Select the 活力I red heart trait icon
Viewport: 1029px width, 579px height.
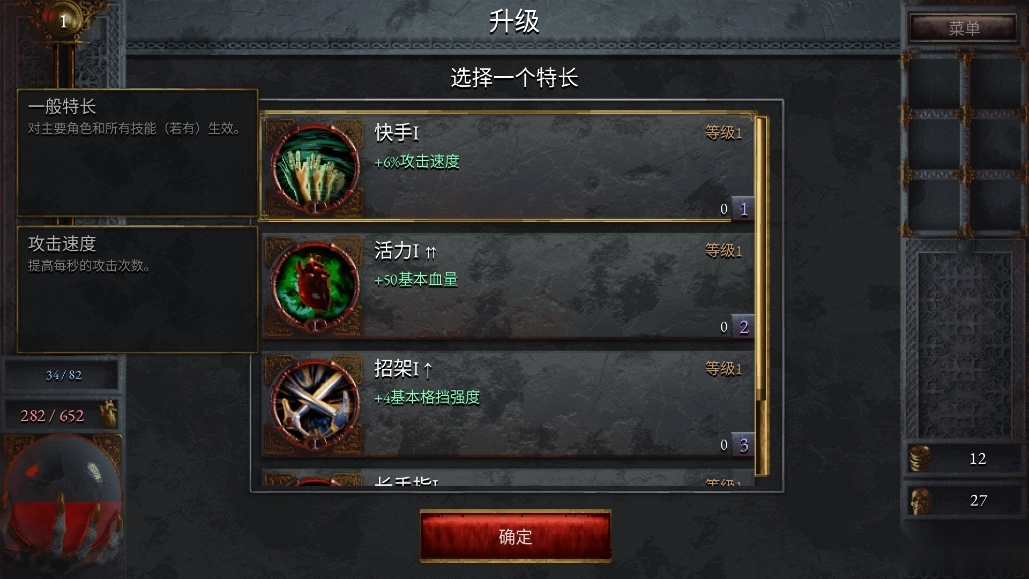point(315,286)
